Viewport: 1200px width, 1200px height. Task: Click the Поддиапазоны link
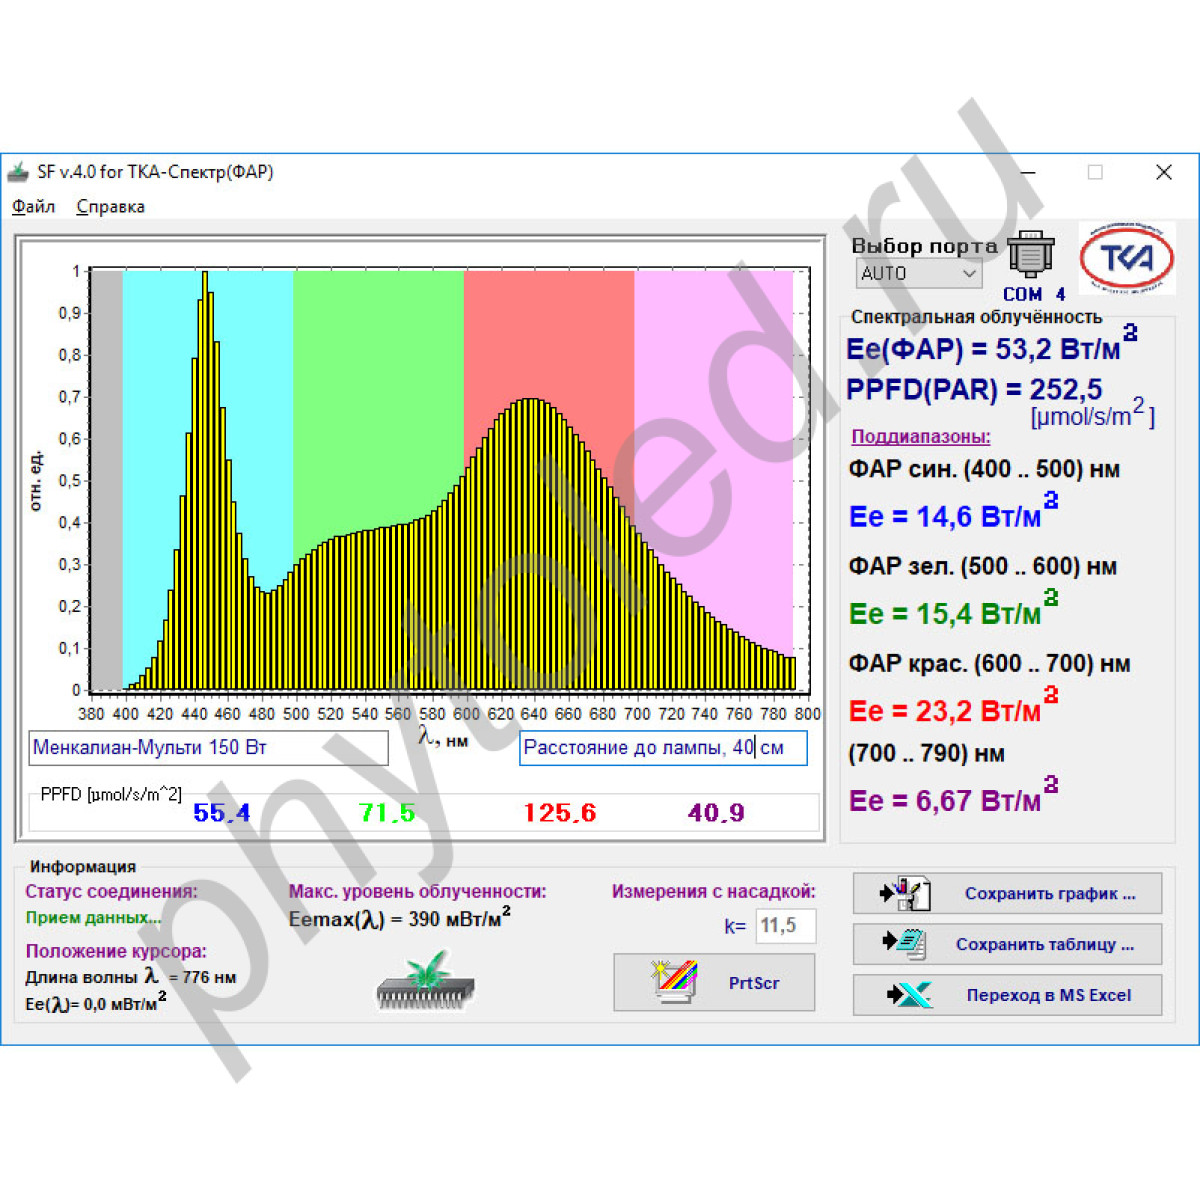tap(920, 437)
